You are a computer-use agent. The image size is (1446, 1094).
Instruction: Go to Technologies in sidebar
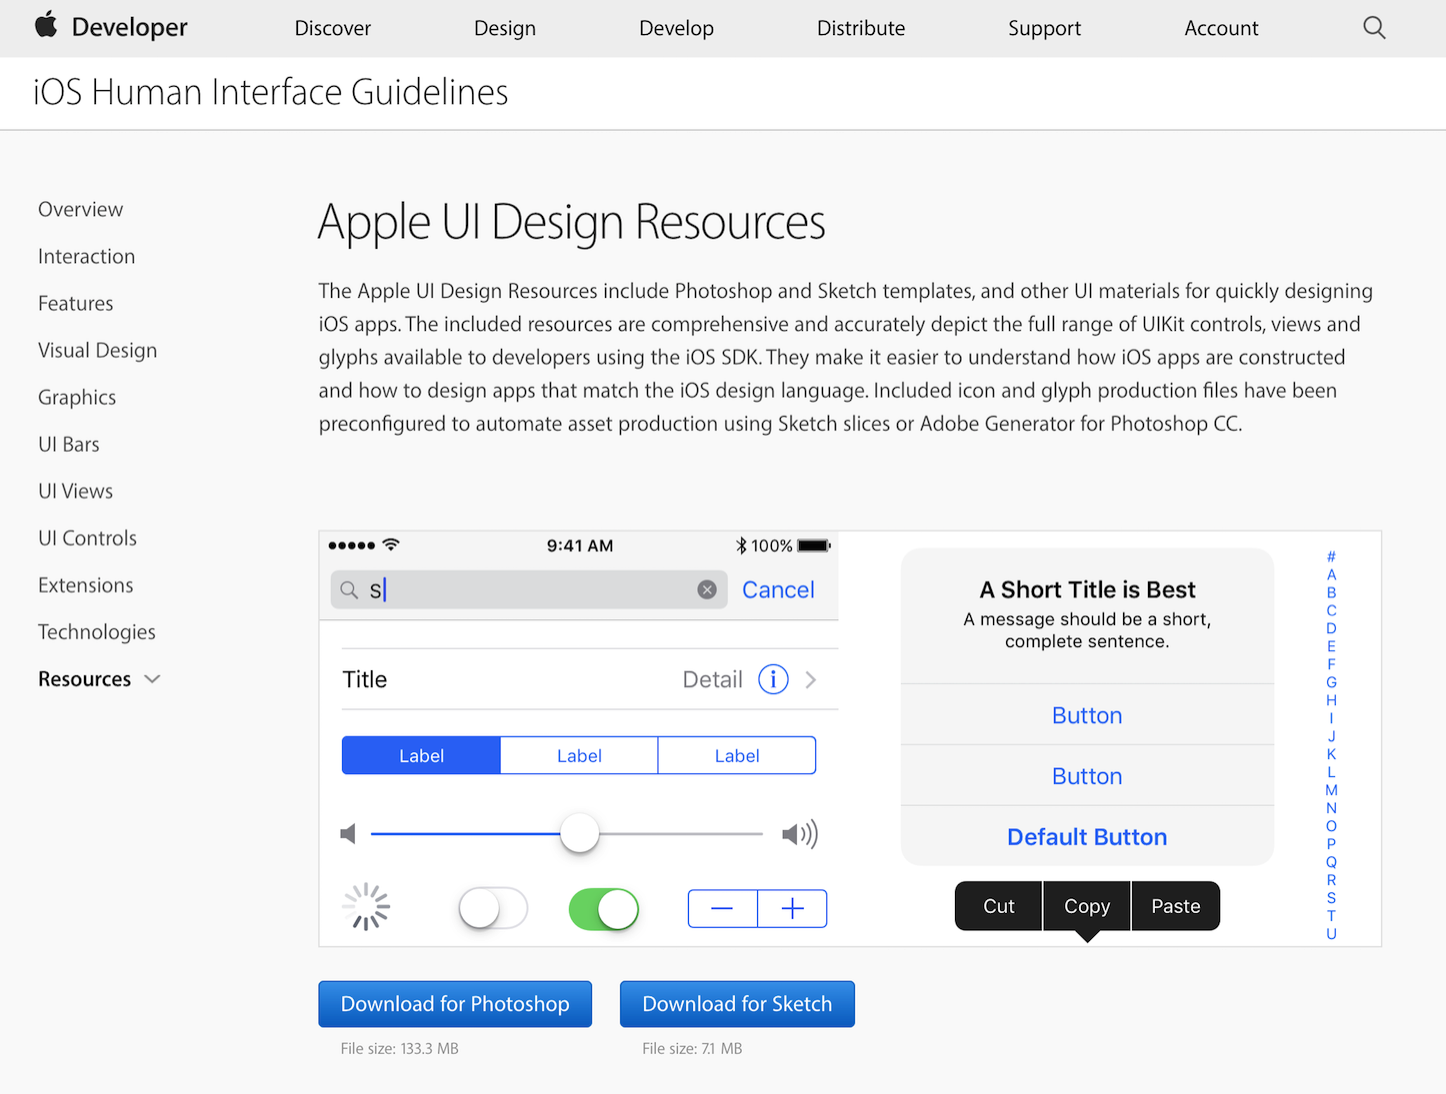(x=97, y=632)
